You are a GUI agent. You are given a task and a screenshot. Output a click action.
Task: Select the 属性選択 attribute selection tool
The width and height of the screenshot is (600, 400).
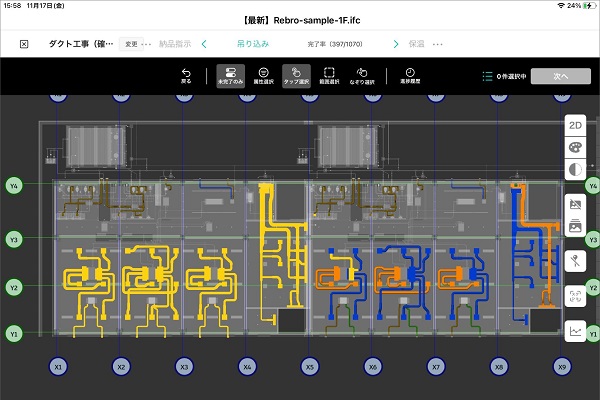[x=261, y=76]
